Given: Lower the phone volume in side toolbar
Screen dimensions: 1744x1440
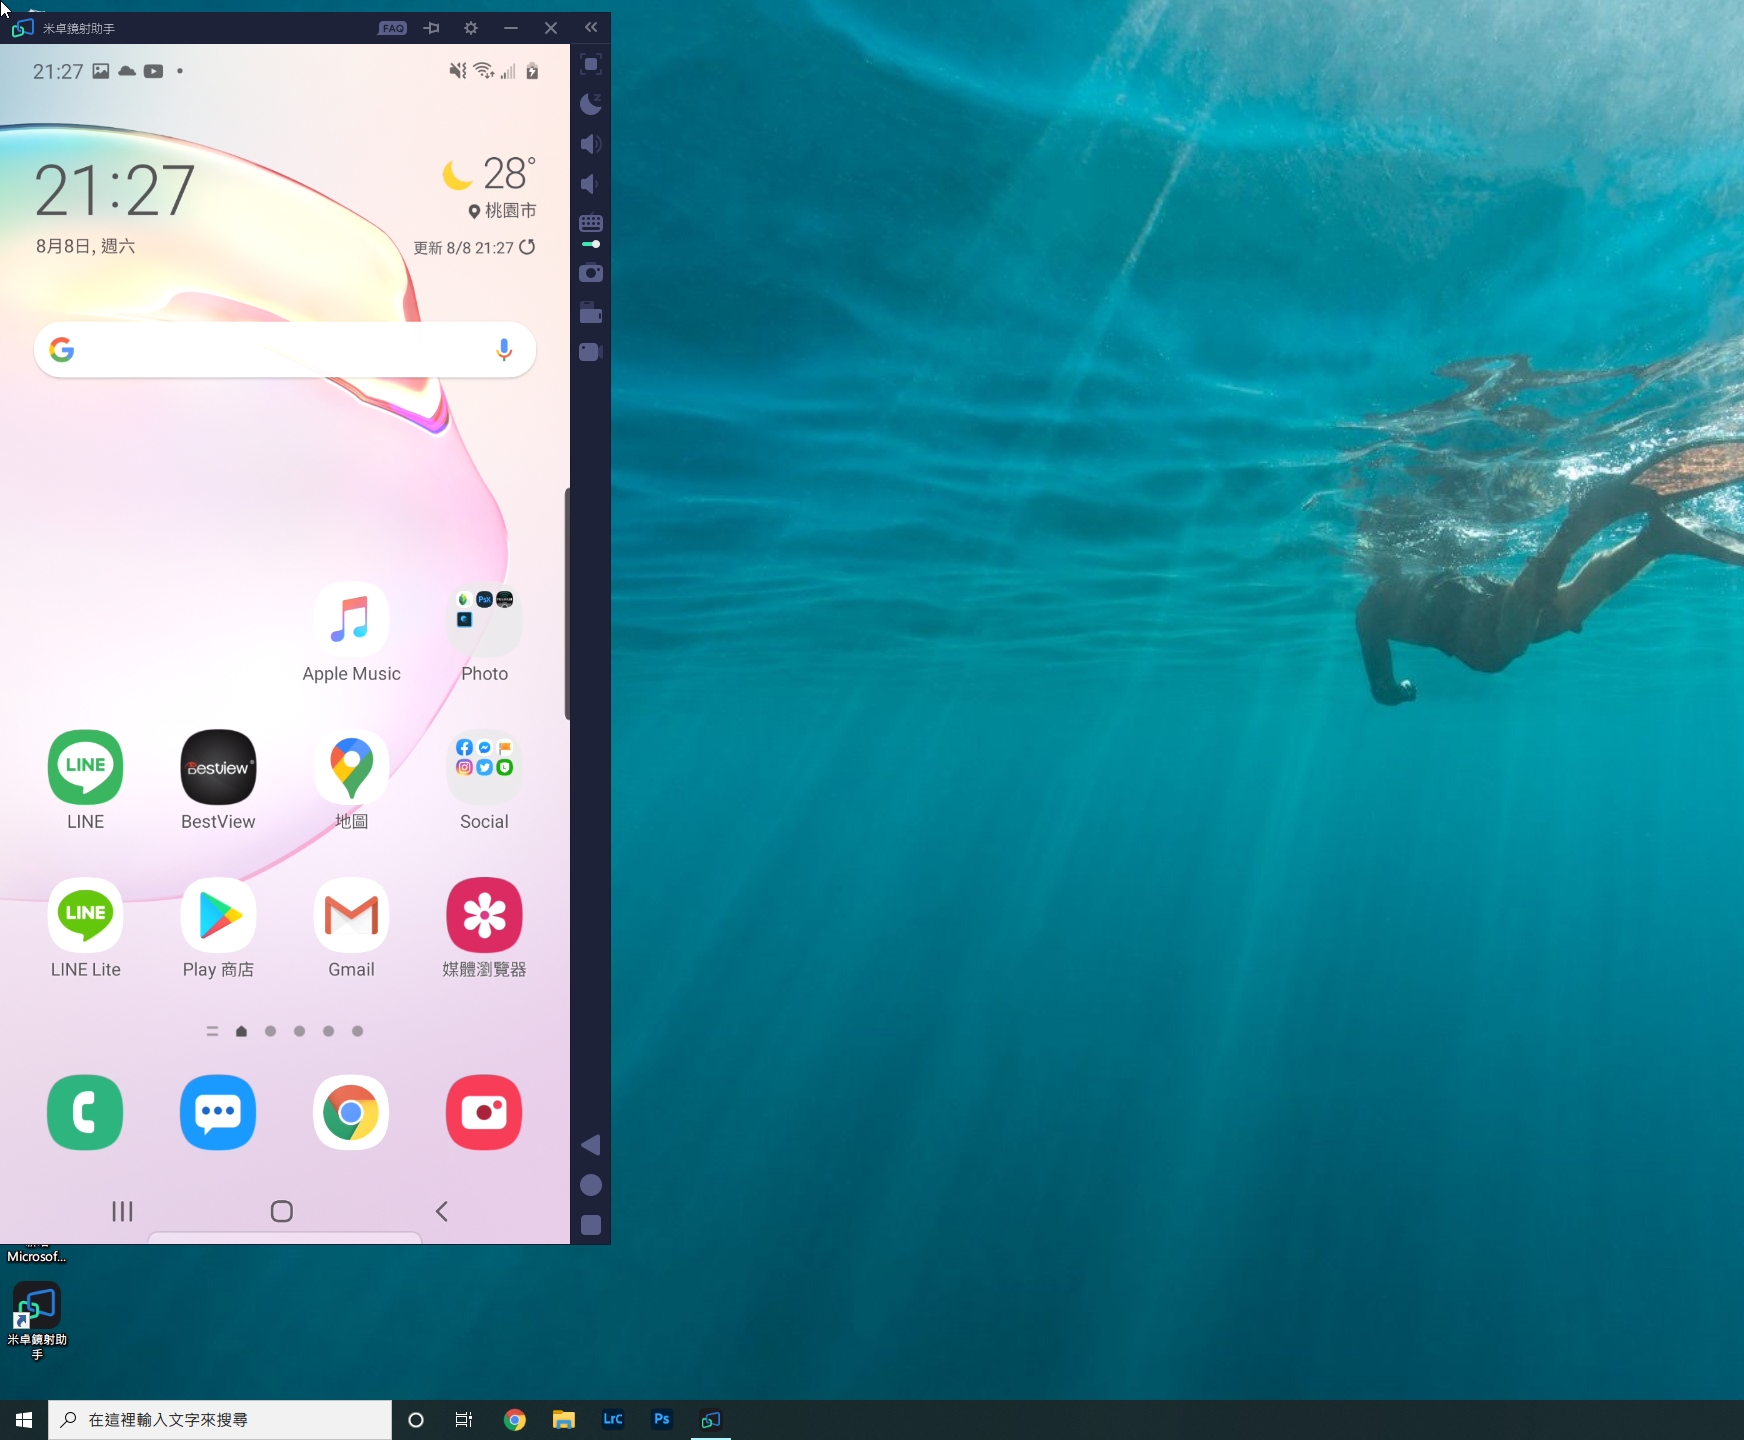Looking at the screenshot, I should click(590, 184).
